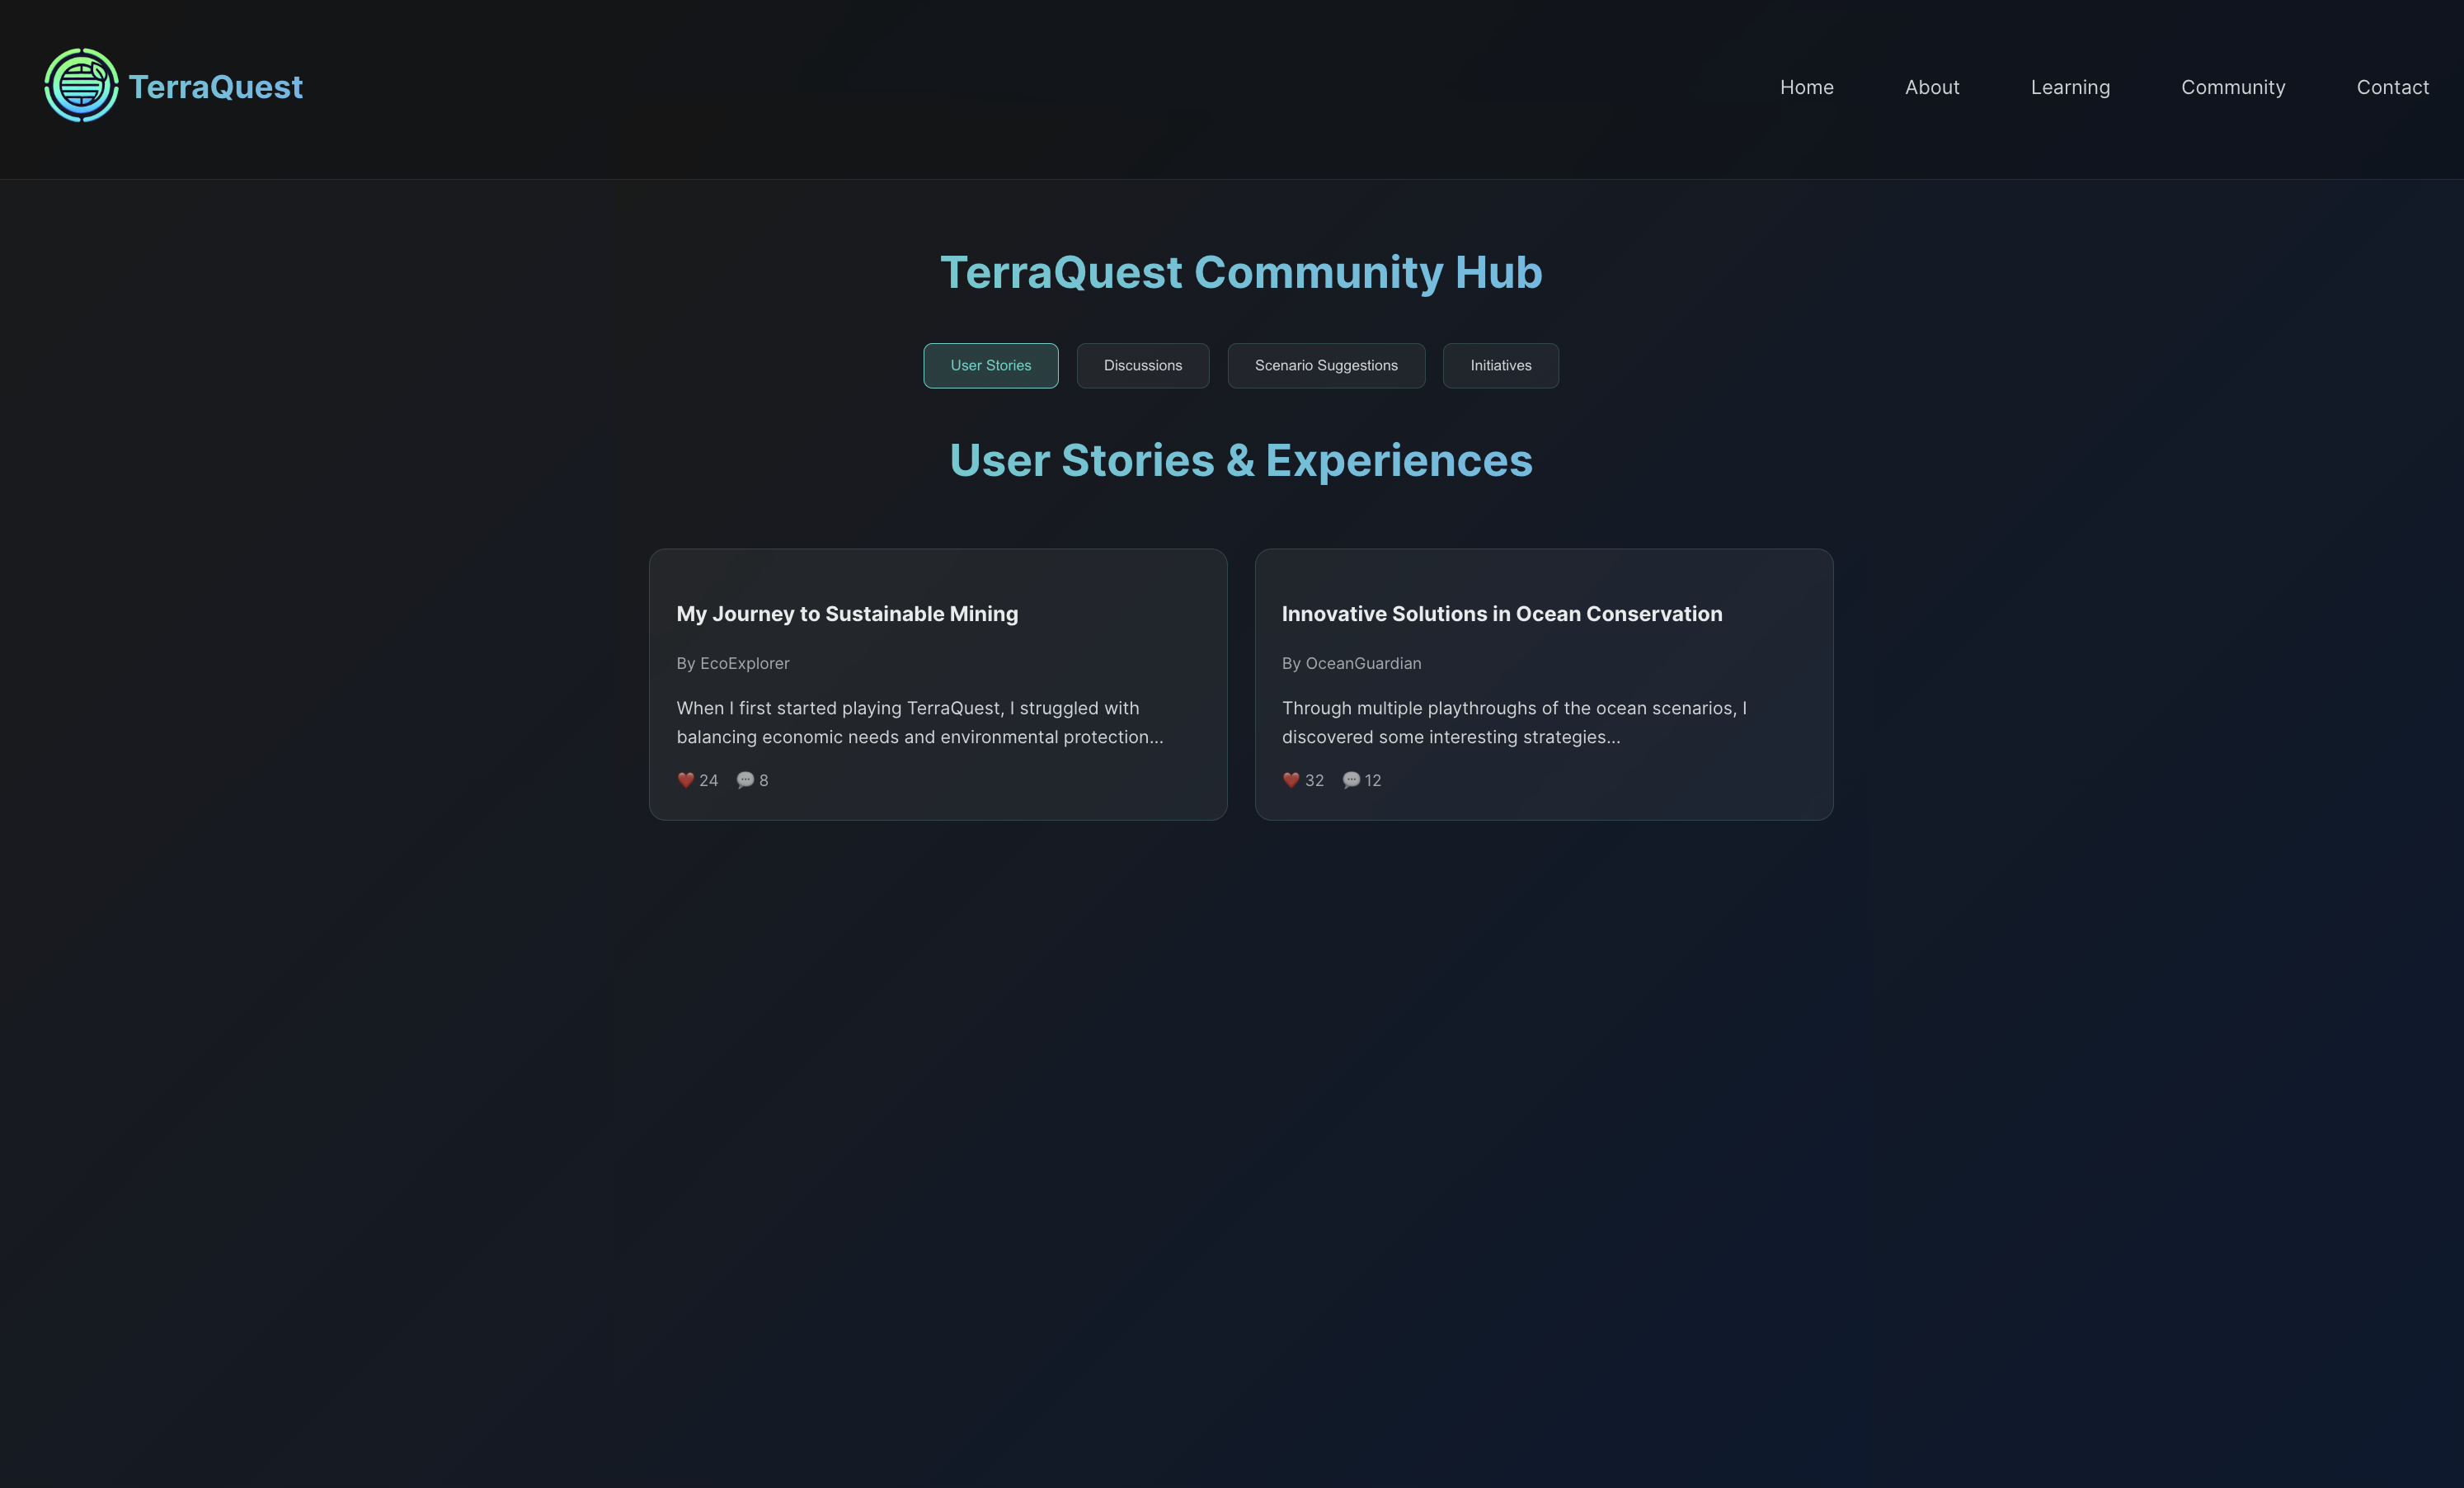Click comment bubble on Ocean Conservation story
The image size is (2464, 1488).
pos(1351,780)
